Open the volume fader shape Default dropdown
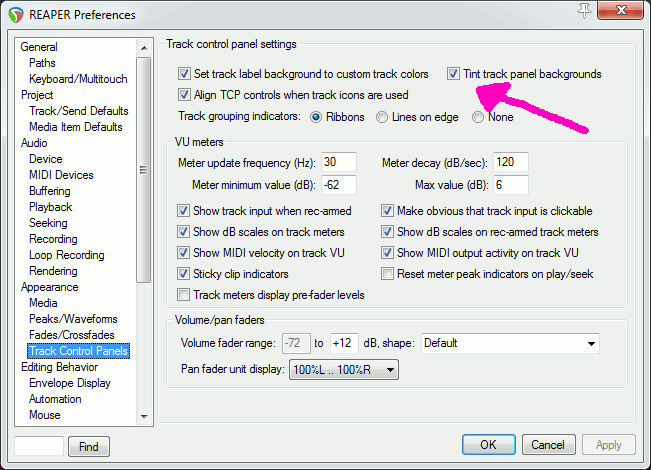Image resolution: width=651 pixels, height=470 pixels. [510, 343]
